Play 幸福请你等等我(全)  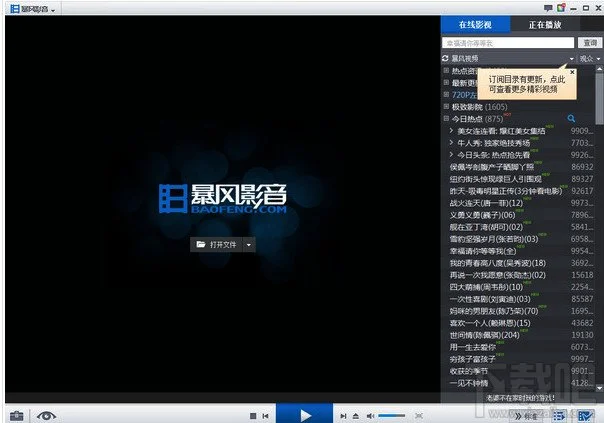tap(483, 251)
